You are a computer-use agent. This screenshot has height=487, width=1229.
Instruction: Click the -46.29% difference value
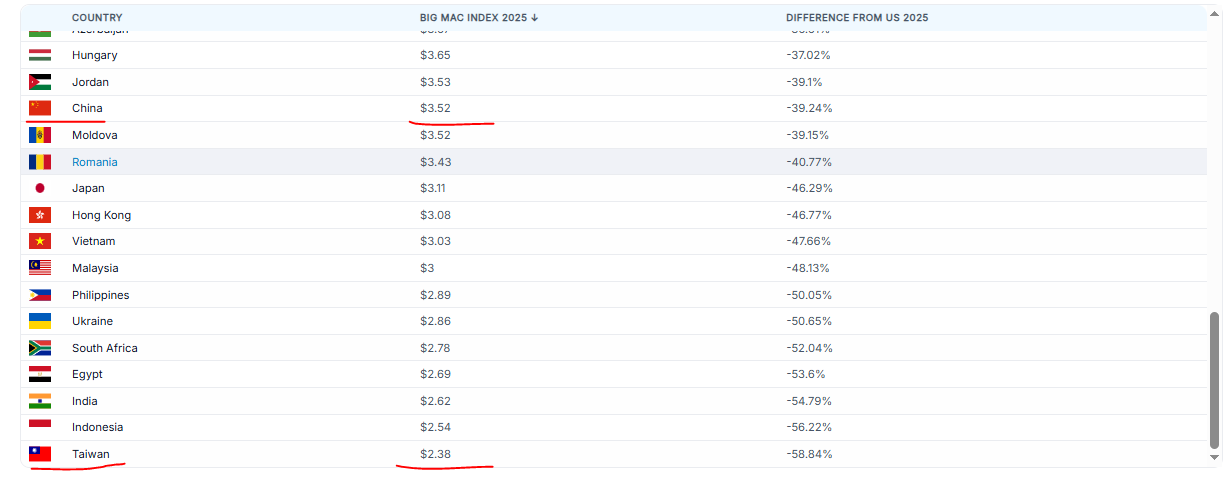[x=809, y=188]
